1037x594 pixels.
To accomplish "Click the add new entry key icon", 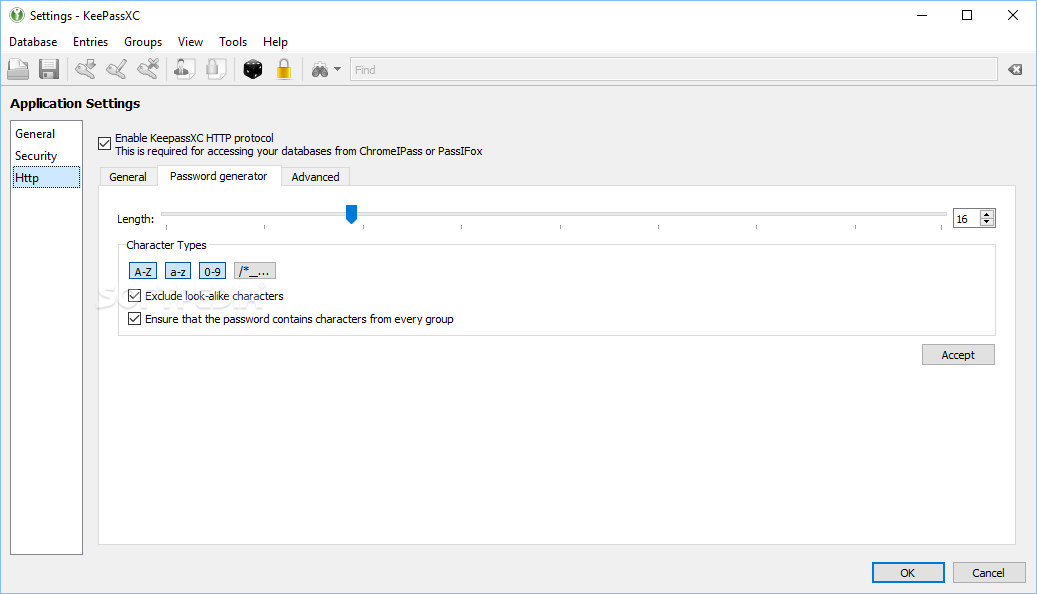I will click(85, 69).
